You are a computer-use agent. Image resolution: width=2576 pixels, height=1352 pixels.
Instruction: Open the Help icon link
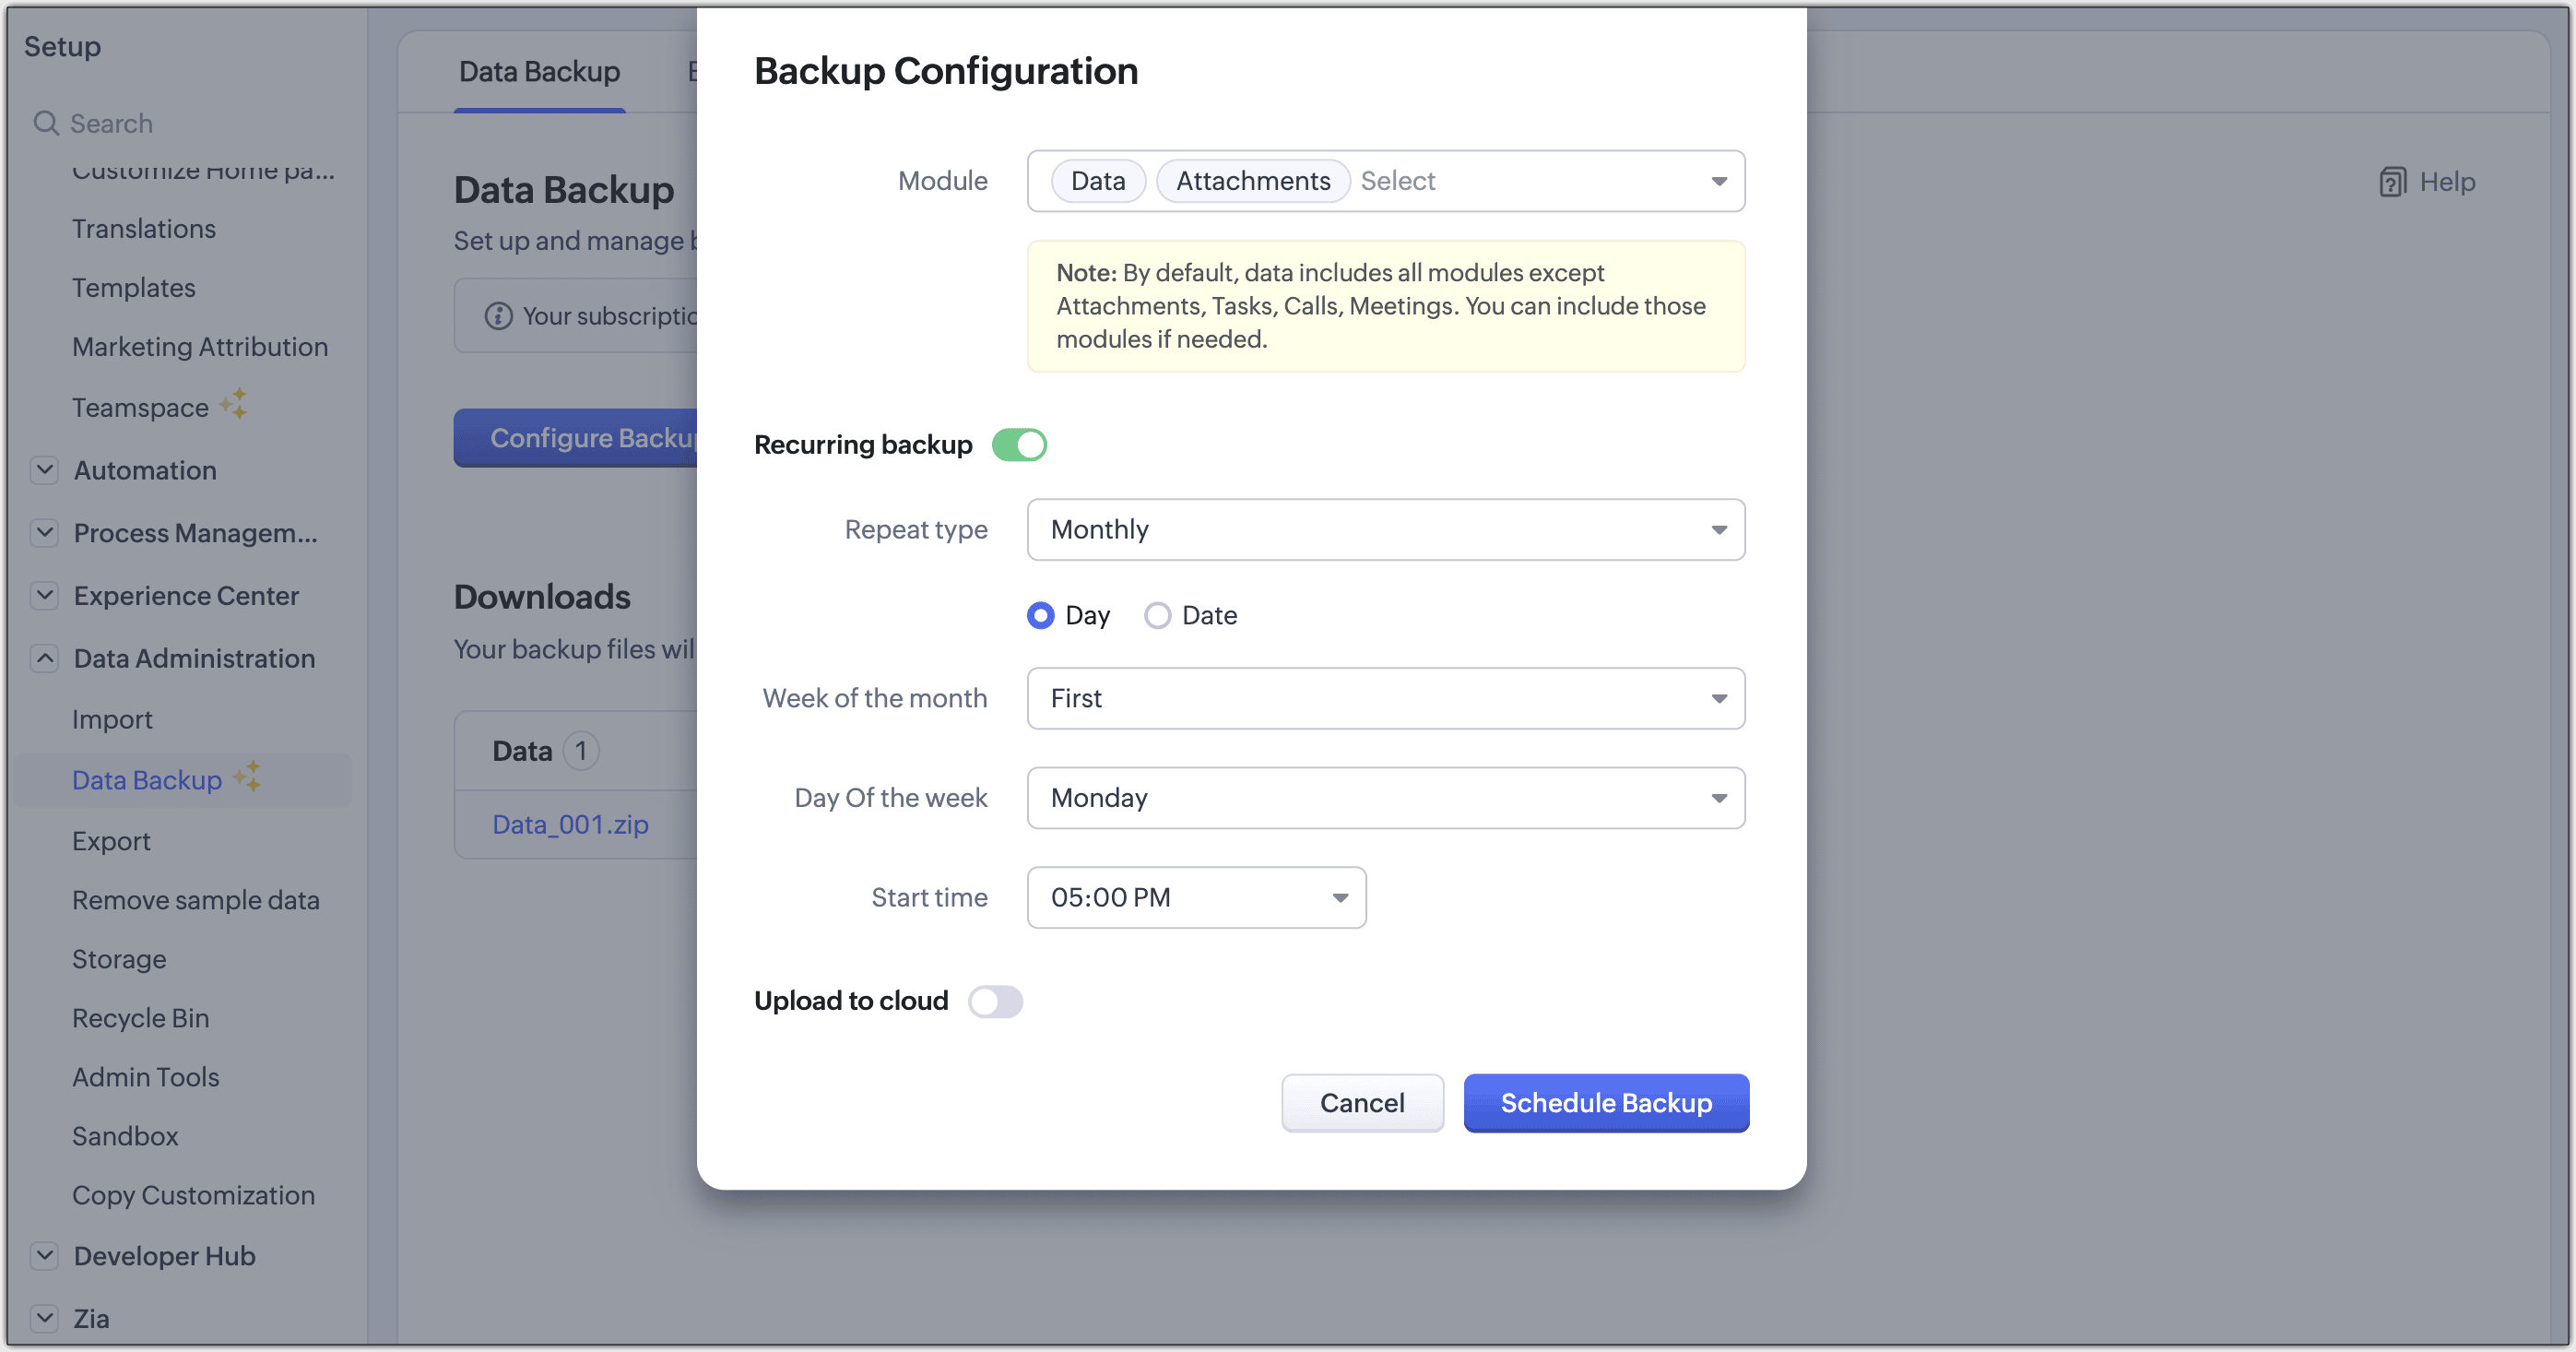[2392, 182]
